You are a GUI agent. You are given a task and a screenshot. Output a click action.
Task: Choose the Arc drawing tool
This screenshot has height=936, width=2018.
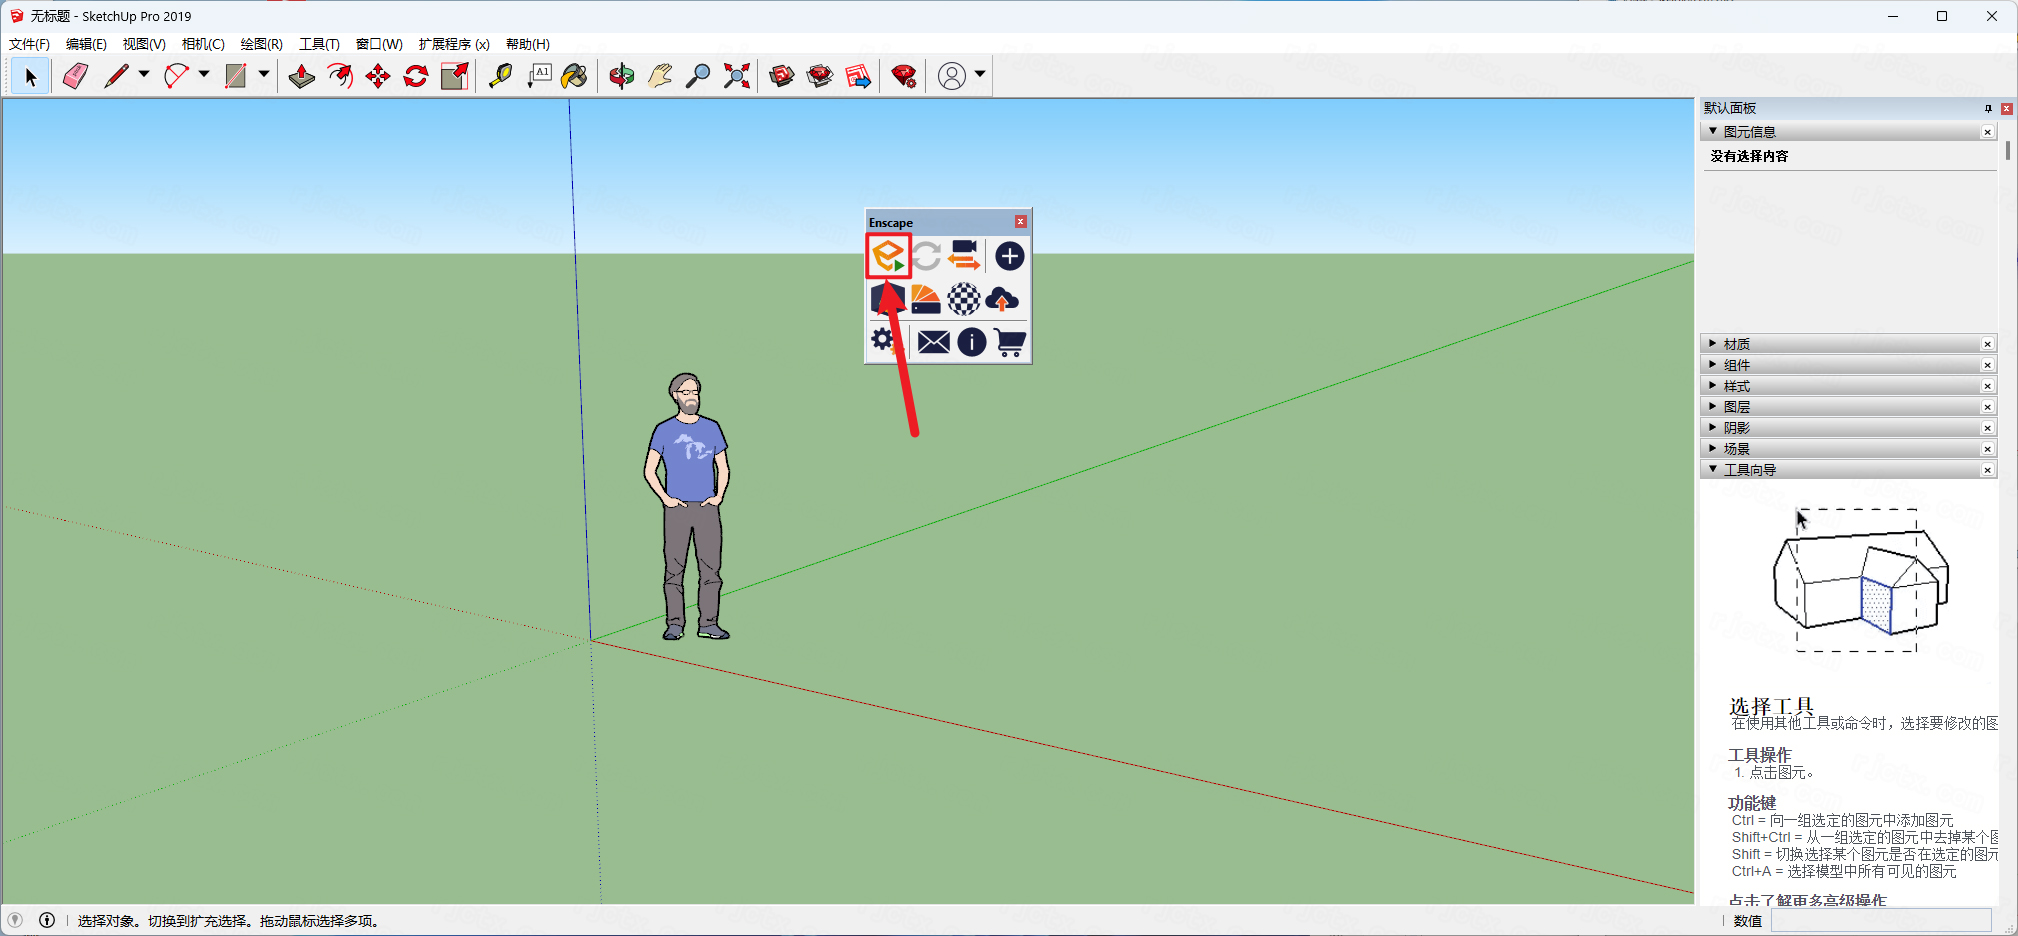coord(176,76)
